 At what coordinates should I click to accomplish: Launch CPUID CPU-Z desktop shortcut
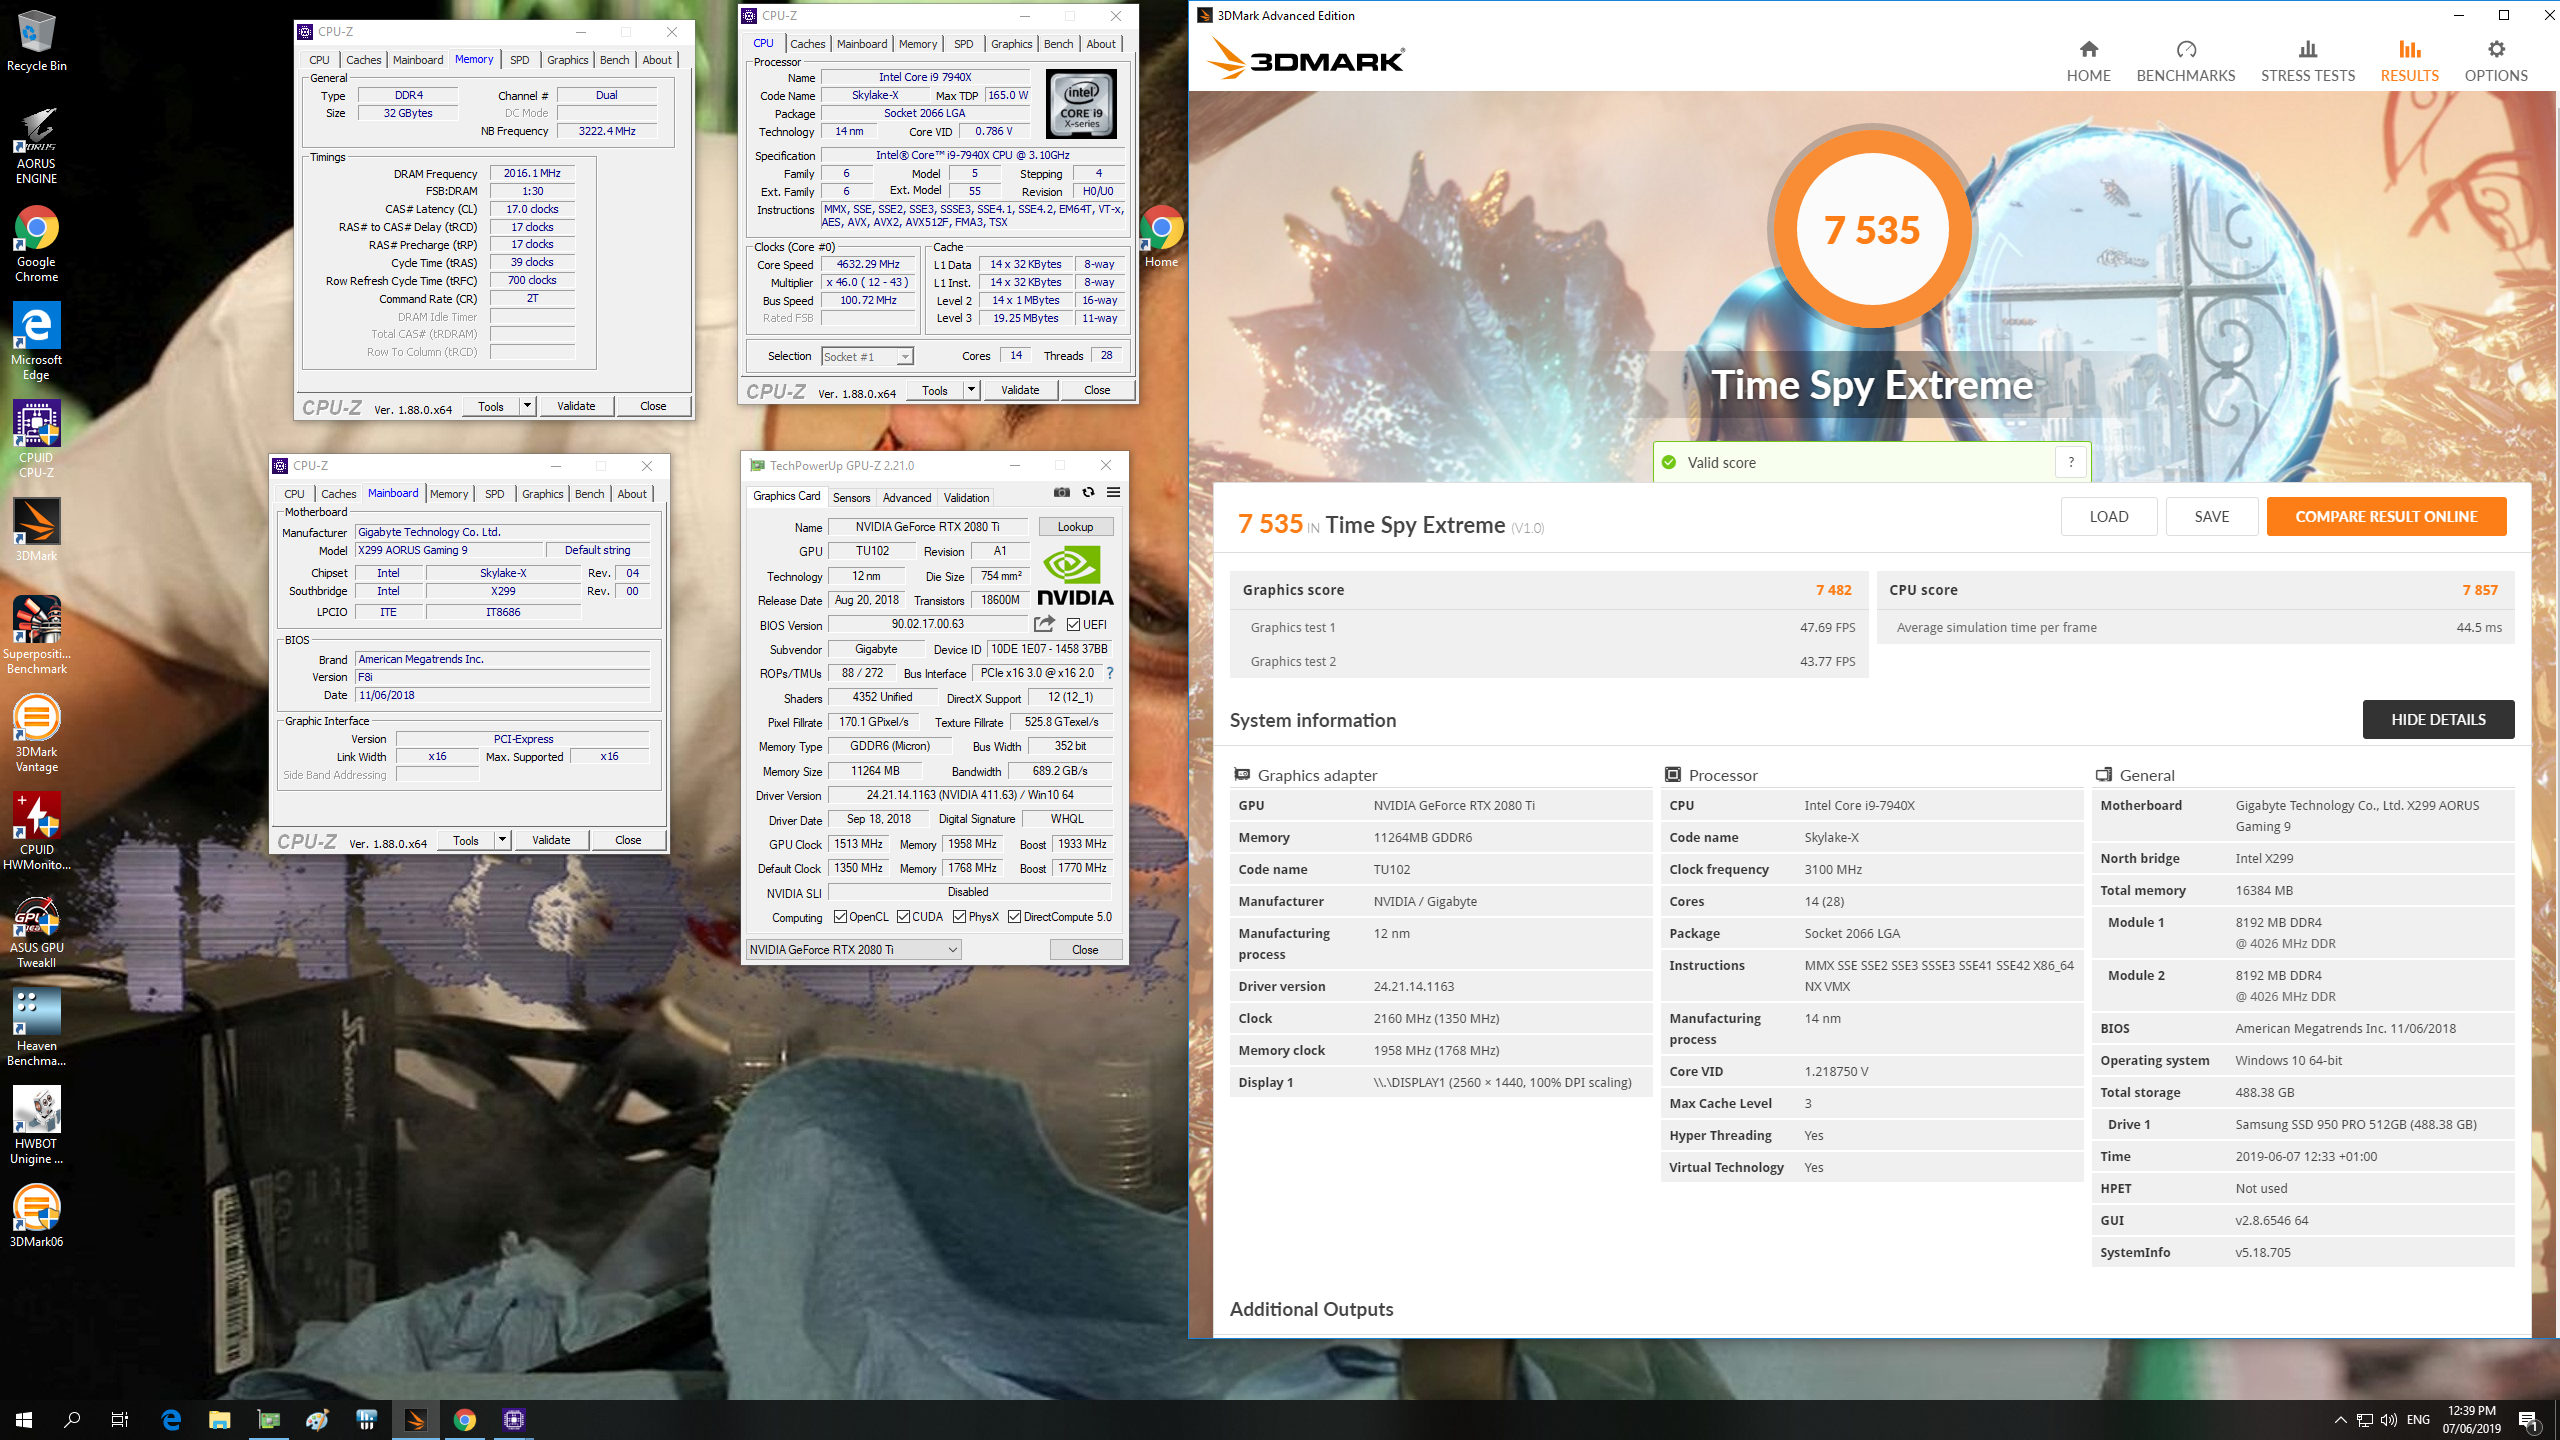(x=36, y=440)
